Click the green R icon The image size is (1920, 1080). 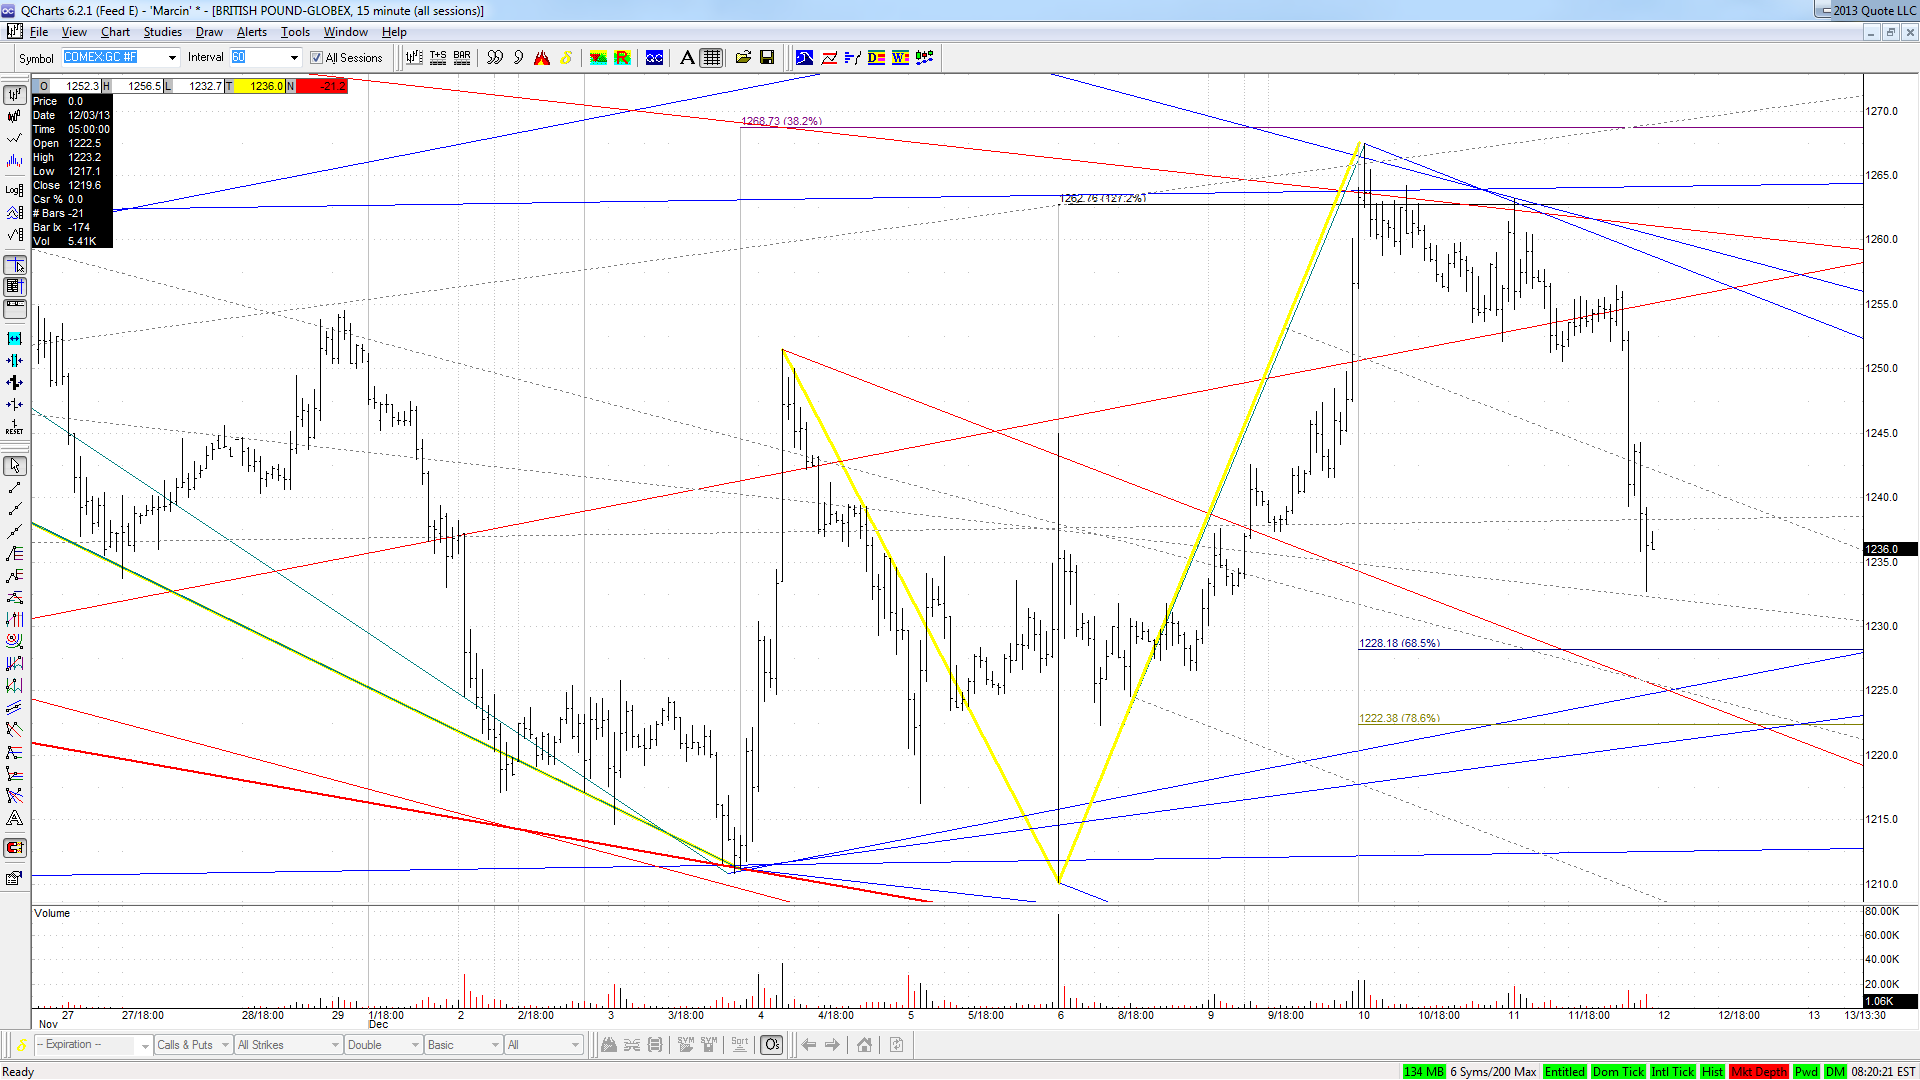[622, 58]
